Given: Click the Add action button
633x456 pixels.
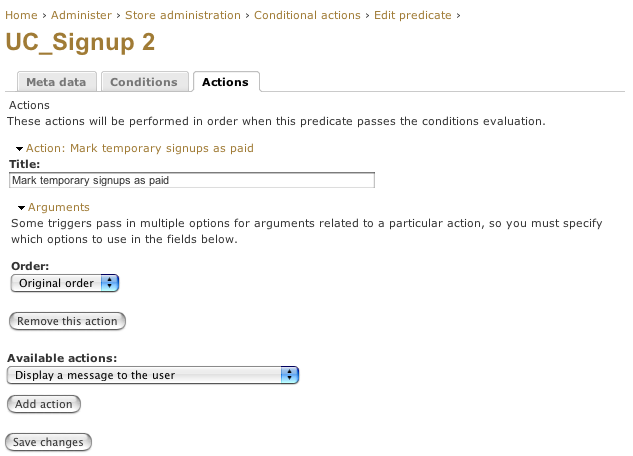Looking at the screenshot, I should coord(44,404).
